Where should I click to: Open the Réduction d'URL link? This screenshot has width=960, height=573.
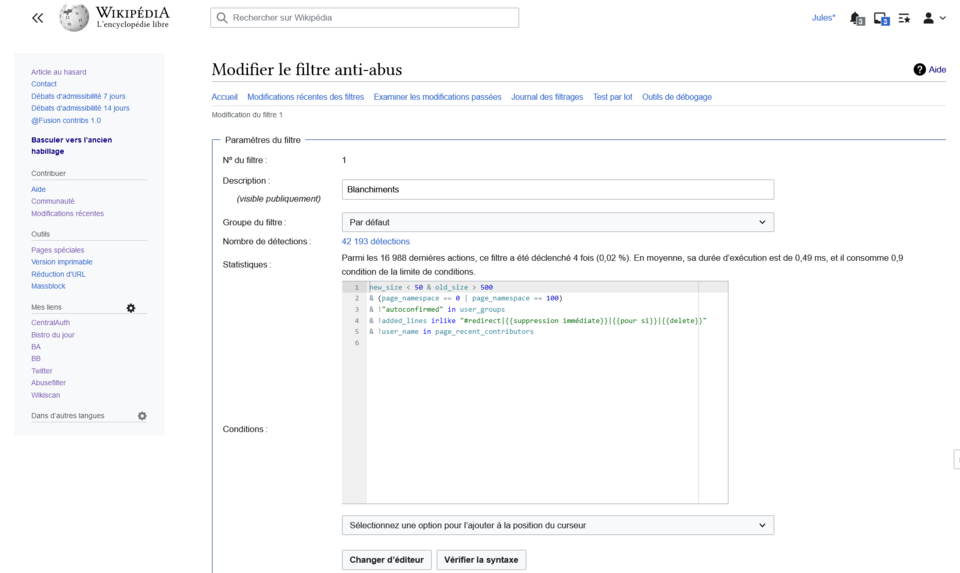click(58, 274)
